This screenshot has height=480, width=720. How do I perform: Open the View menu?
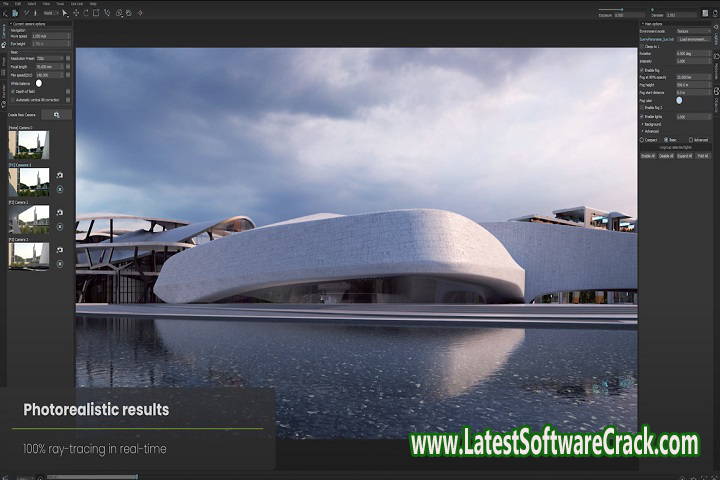(46, 4)
